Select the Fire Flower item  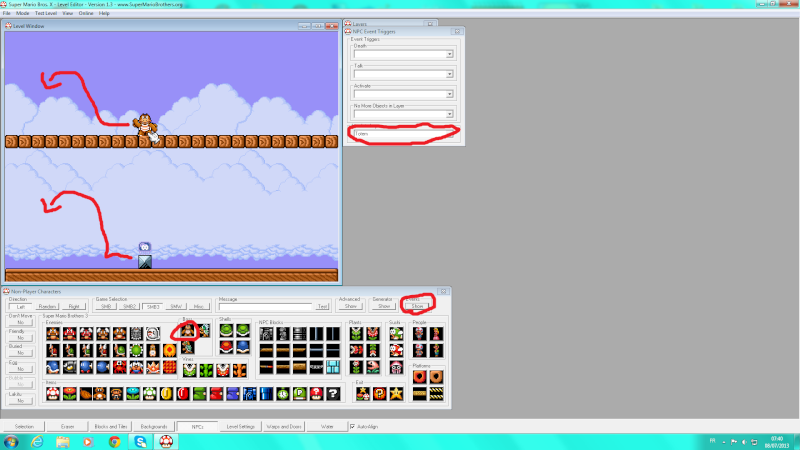(69, 393)
